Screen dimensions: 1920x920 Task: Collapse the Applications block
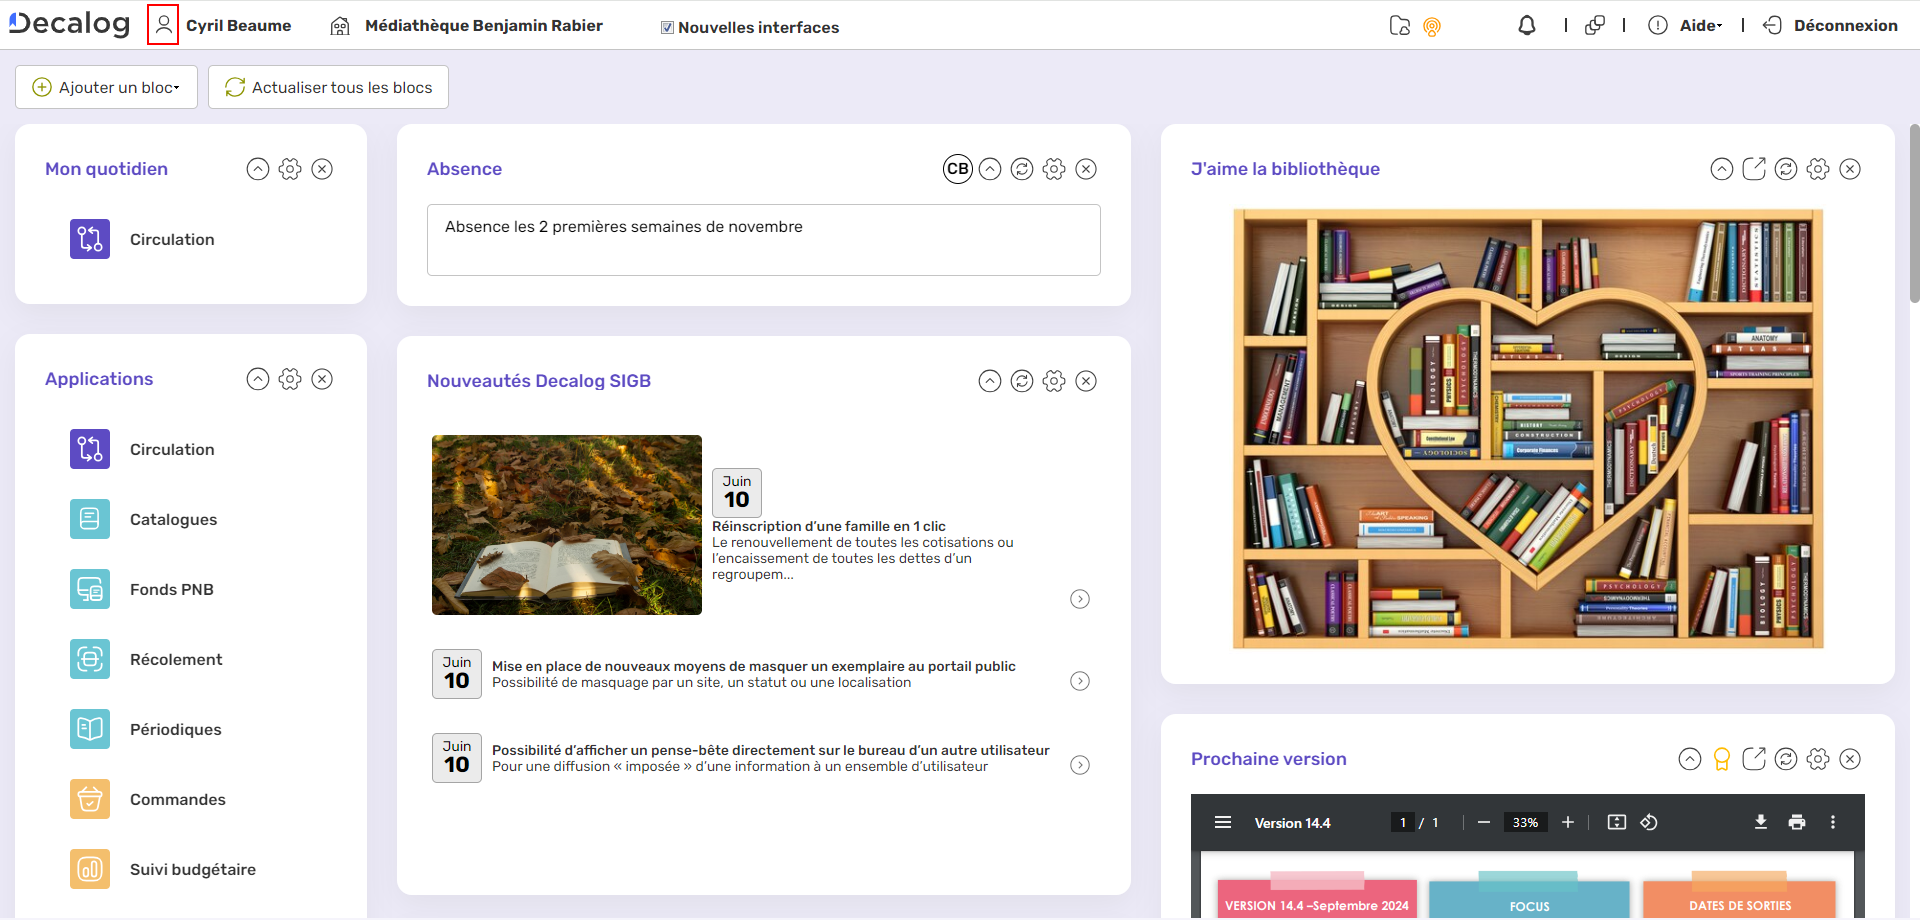tap(257, 379)
